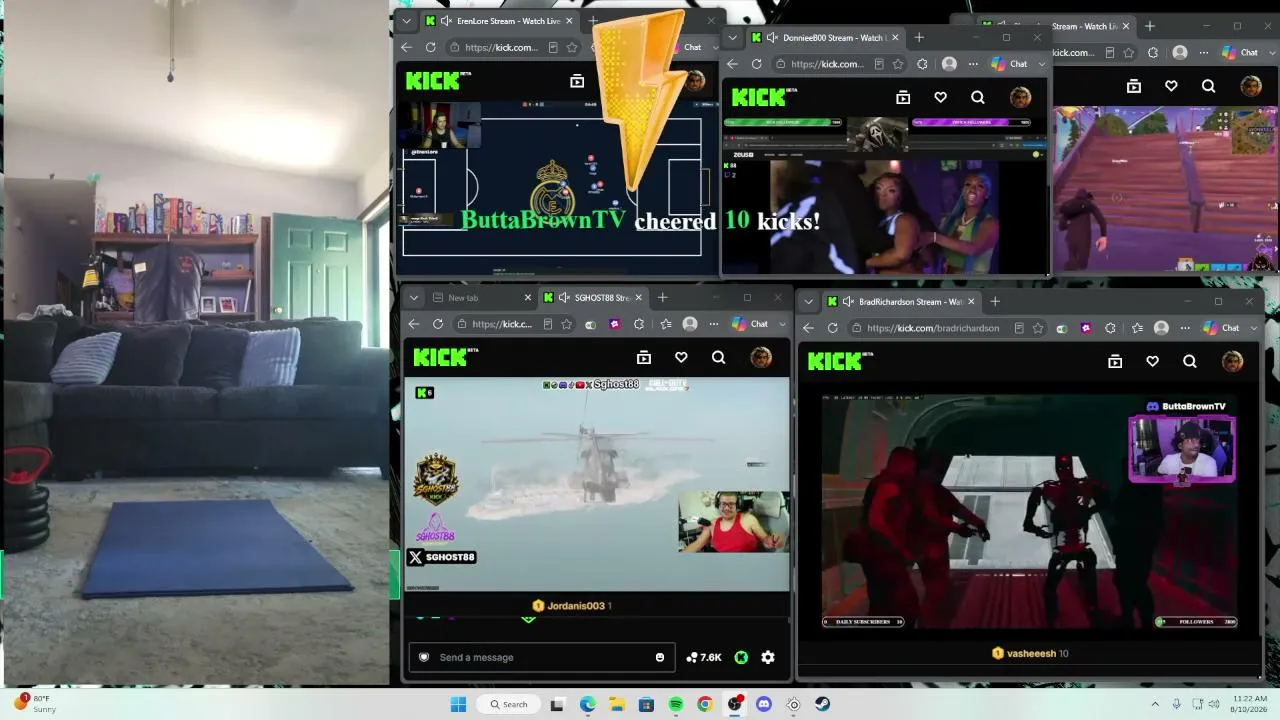Open search in BradRichardson Kick window
The image size is (1280, 720).
pos(1189,361)
